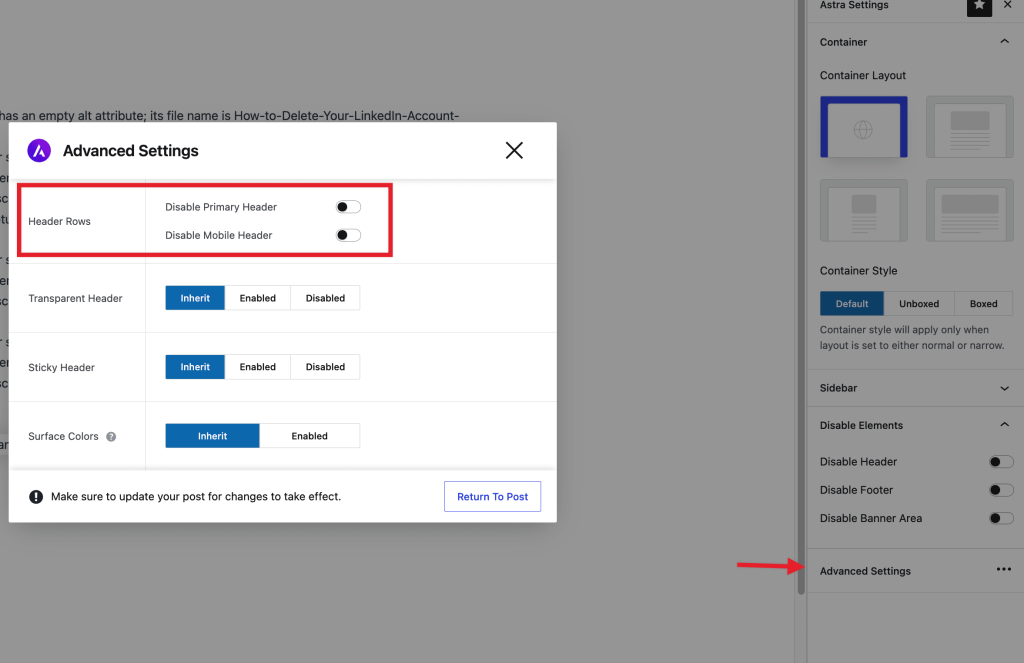1024x663 pixels.
Task: Set Transparent Header to Enabled
Action: (257, 298)
